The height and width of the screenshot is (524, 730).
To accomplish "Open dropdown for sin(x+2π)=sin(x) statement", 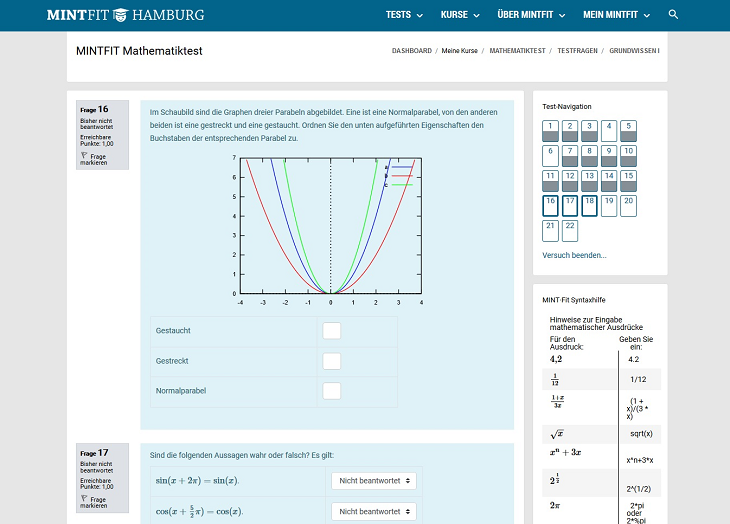I will [374, 481].
